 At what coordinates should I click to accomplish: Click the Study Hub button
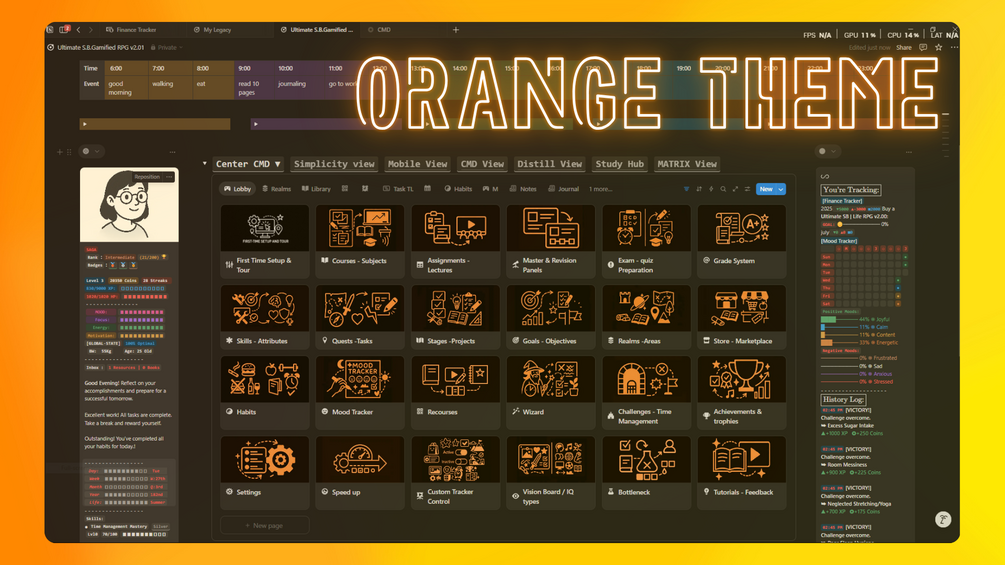[619, 164]
